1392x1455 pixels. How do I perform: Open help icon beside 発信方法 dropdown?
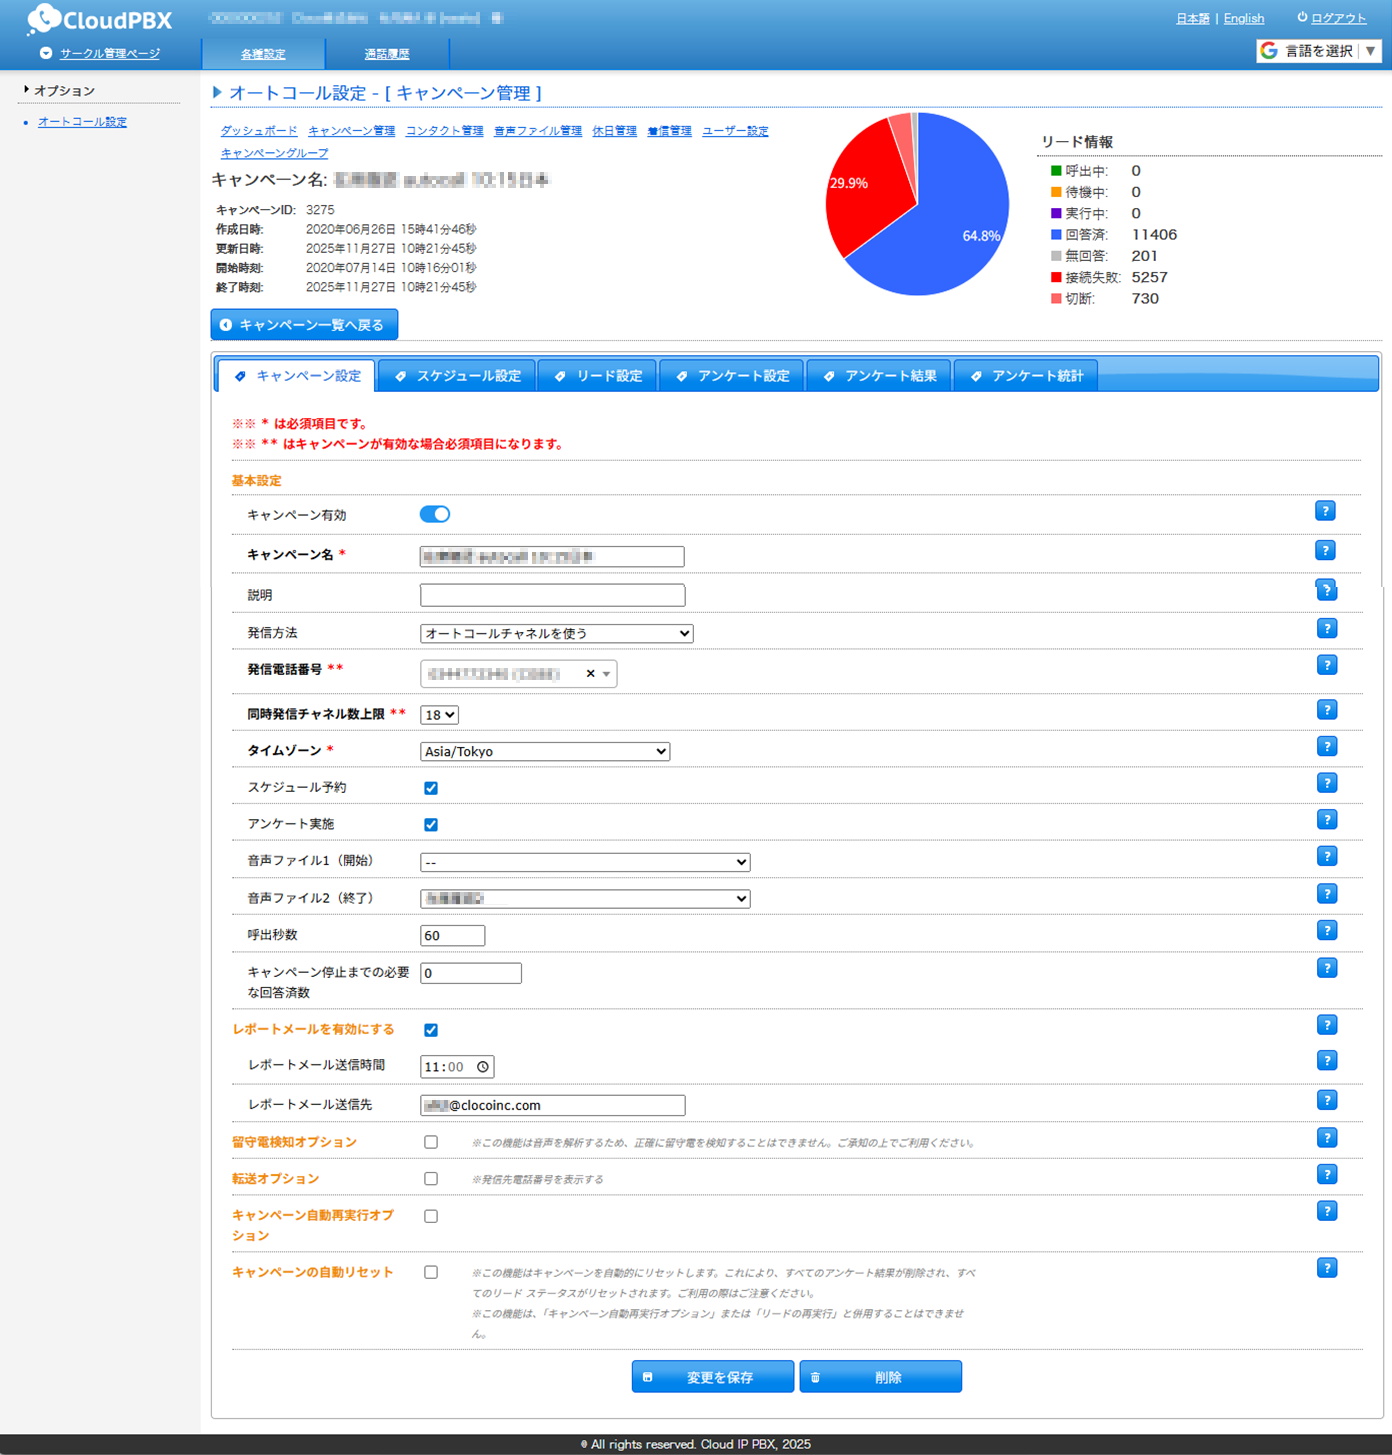pos(1326,629)
